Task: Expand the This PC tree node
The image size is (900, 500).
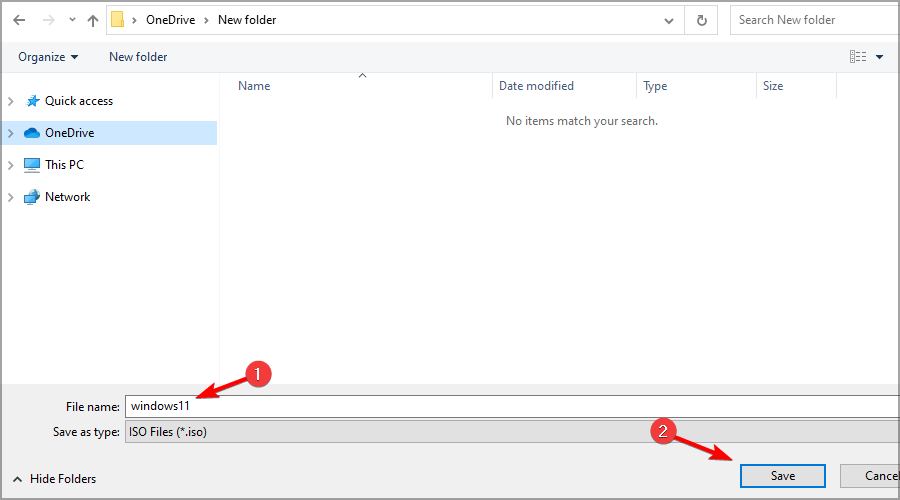Action: tap(11, 165)
